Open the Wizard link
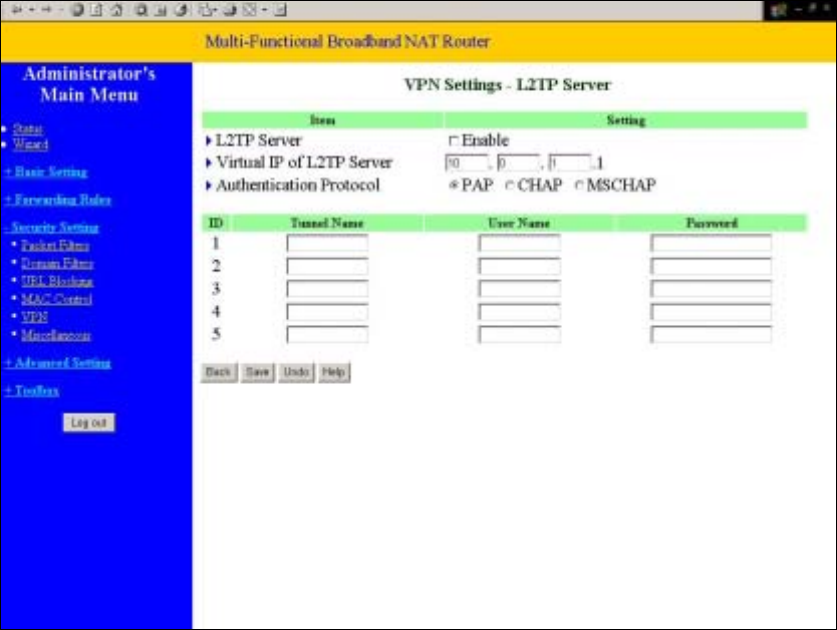Image resolution: width=837 pixels, height=630 pixels. click(x=30, y=144)
